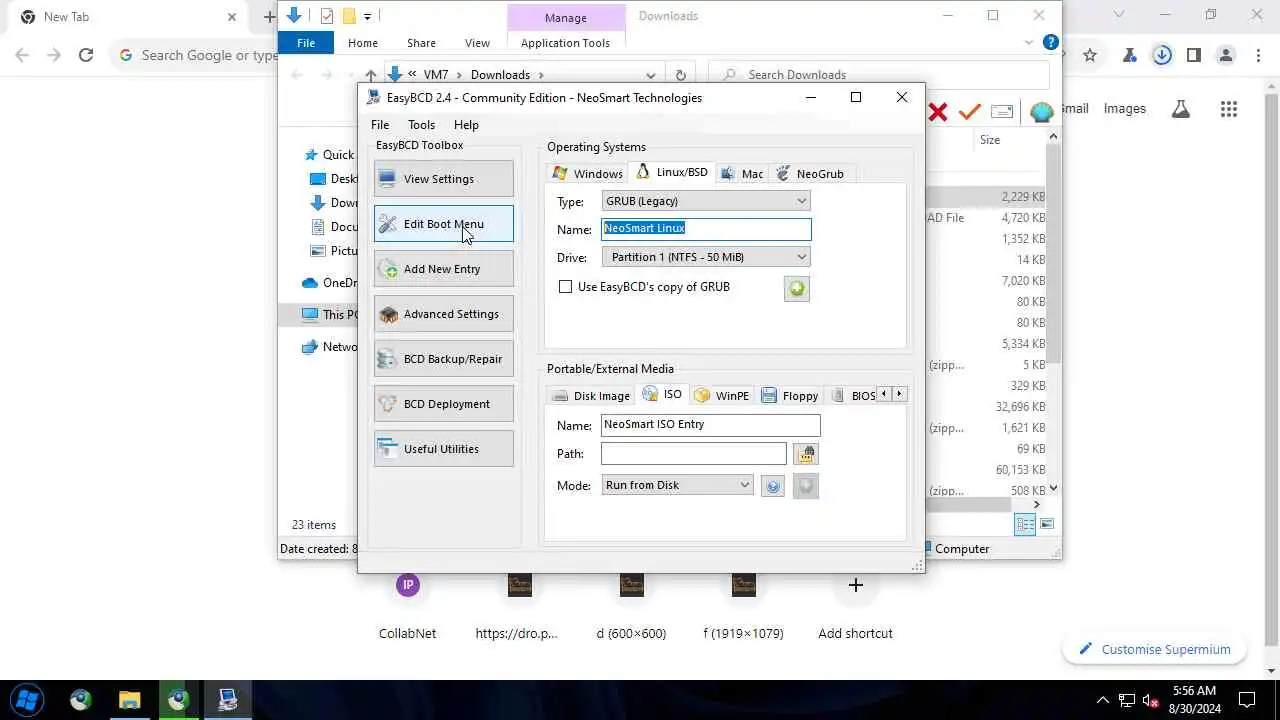1280x720 pixels.
Task: Click the Add shortcut button
Action: [x=855, y=606]
